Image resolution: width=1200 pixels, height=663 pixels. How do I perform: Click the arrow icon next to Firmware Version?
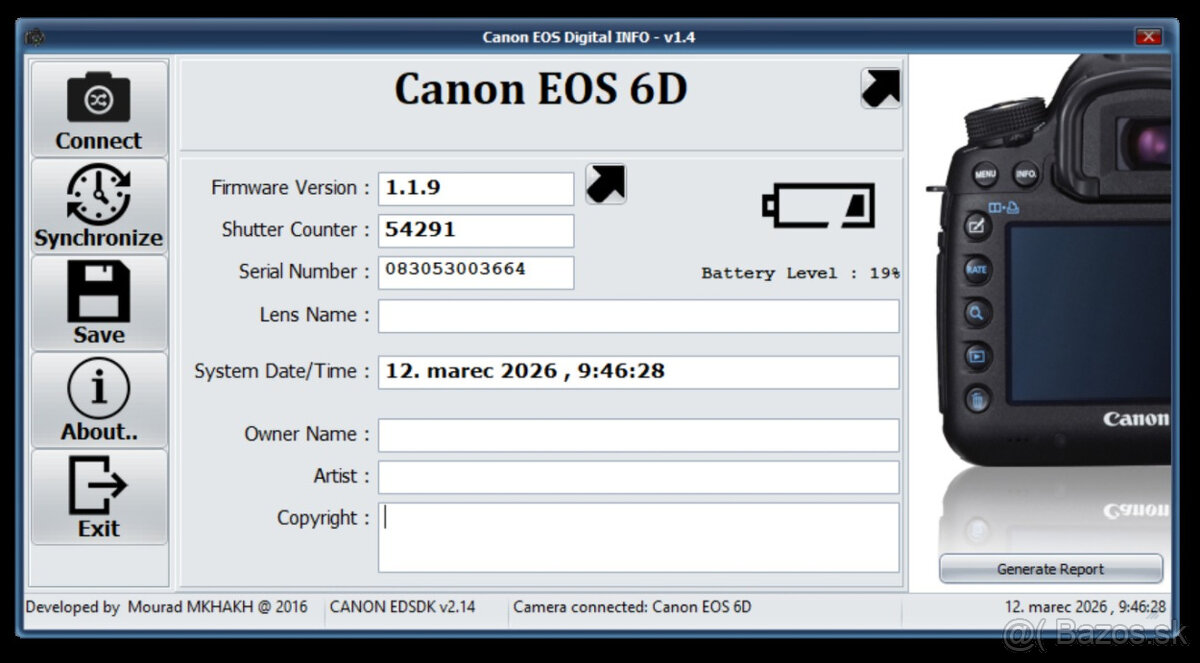[606, 185]
